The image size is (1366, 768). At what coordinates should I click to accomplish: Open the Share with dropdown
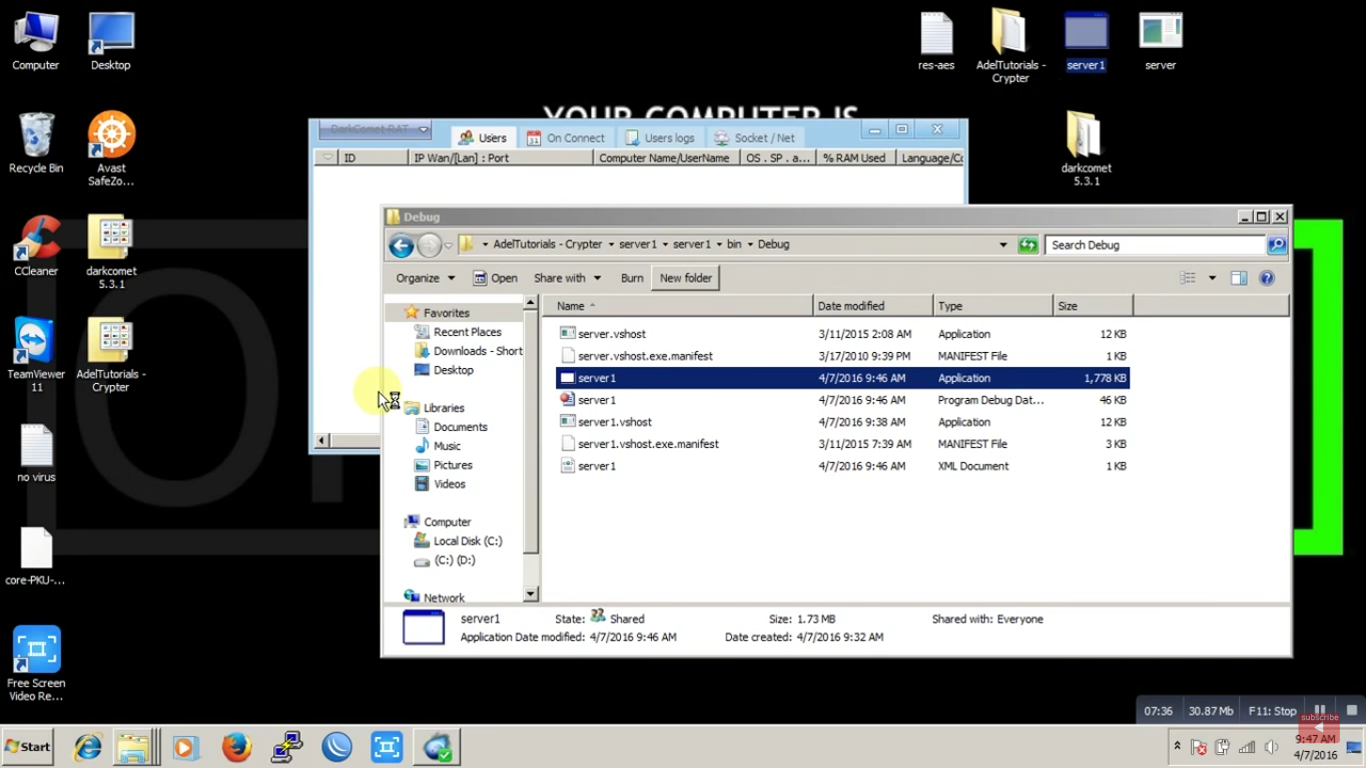click(567, 278)
